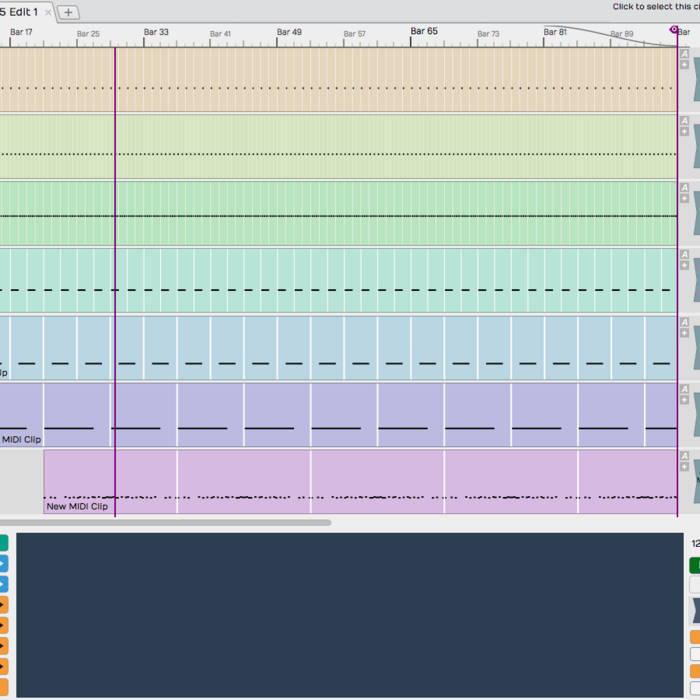The height and width of the screenshot is (700, 700).
Task: Open the A automation menu on blue track
Action: tap(685, 322)
